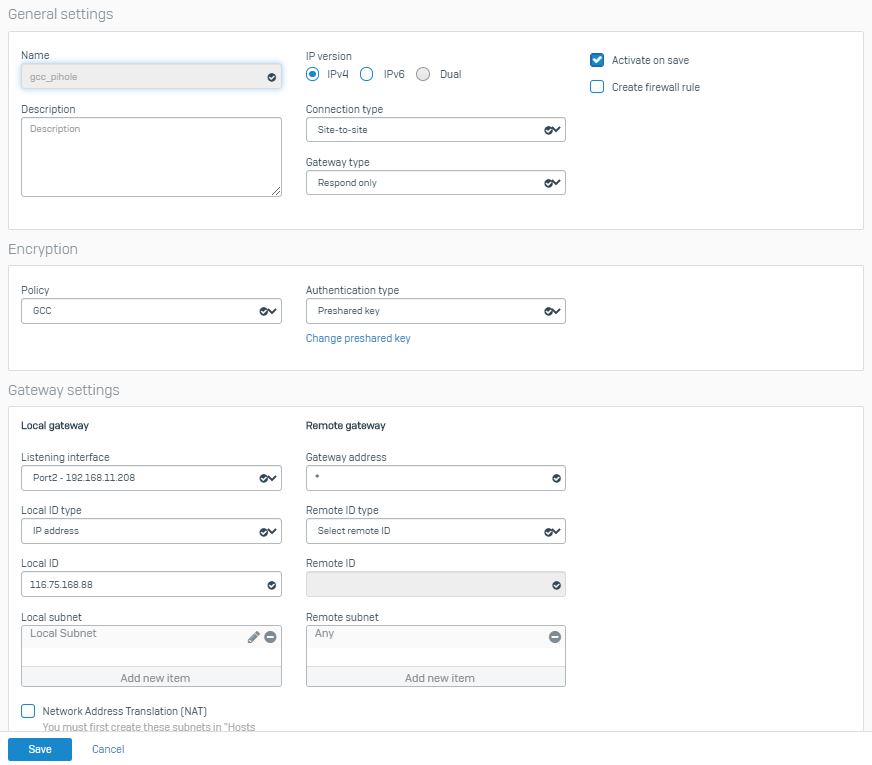Select the IPv6 radio button
872x765 pixels.
pyautogui.click(x=366, y=74)
